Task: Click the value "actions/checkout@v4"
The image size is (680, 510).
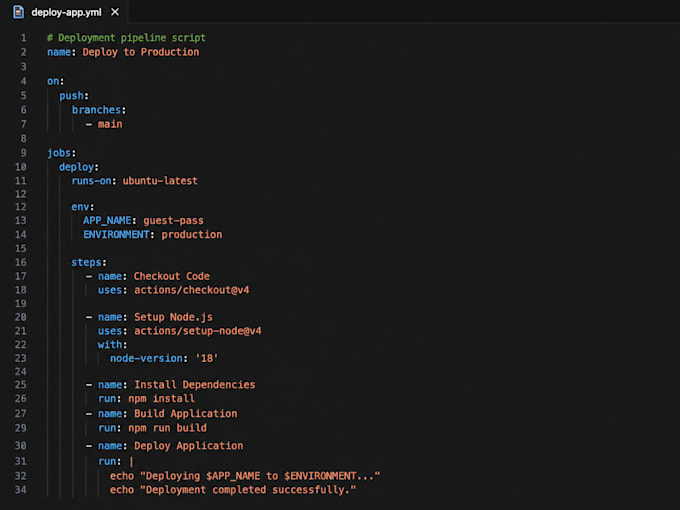Action: coord(192,290)
